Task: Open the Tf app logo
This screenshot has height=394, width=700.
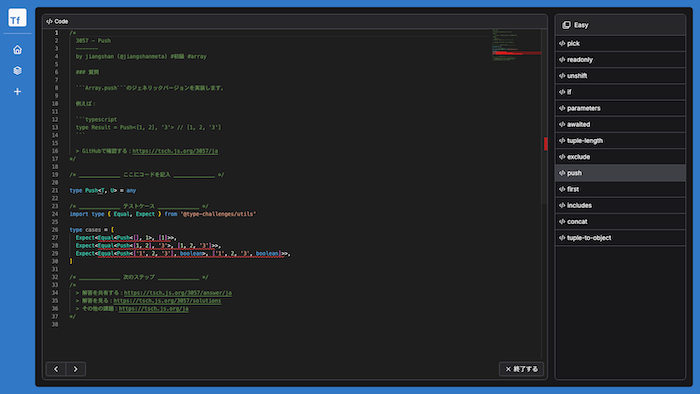Action: click(17, 18)
